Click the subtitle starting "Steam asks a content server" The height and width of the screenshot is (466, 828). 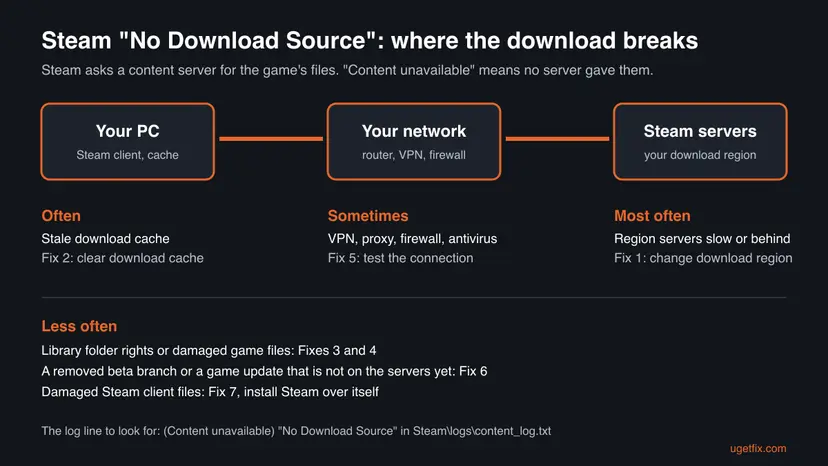click(x=347, y=70)
